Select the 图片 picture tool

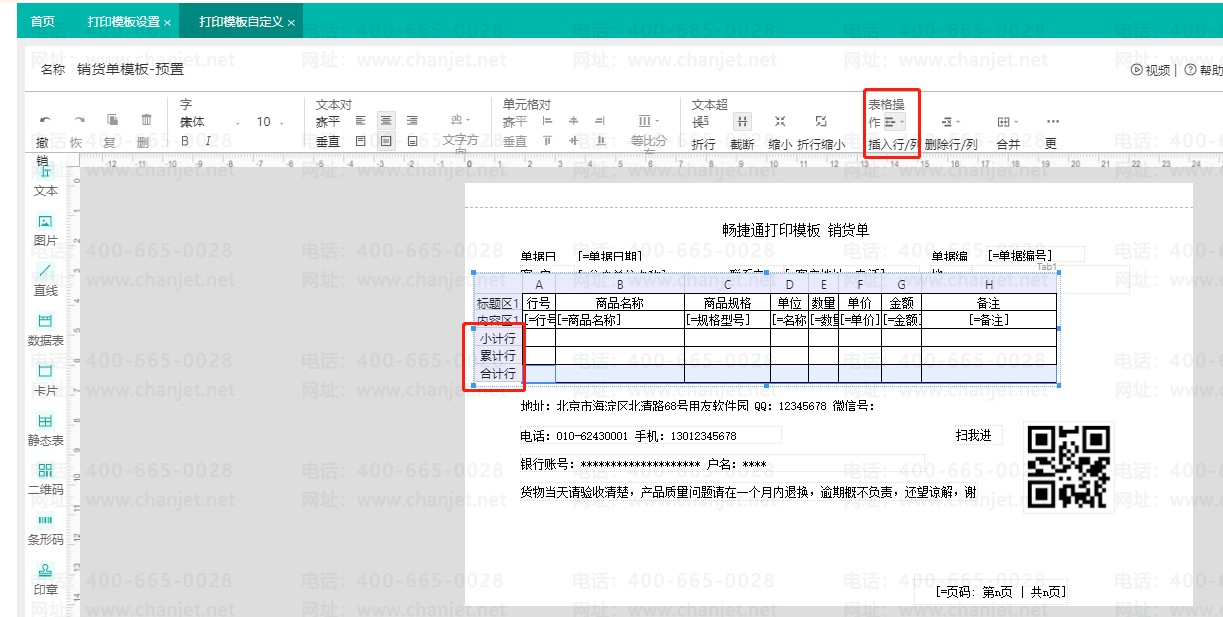pos(45,230)
